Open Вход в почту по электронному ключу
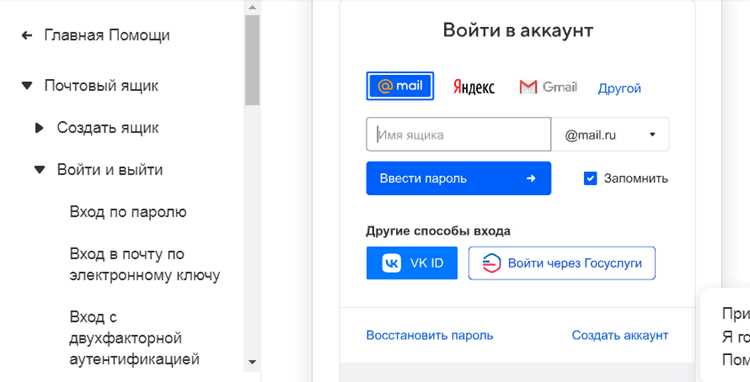 tap(144, 264)
